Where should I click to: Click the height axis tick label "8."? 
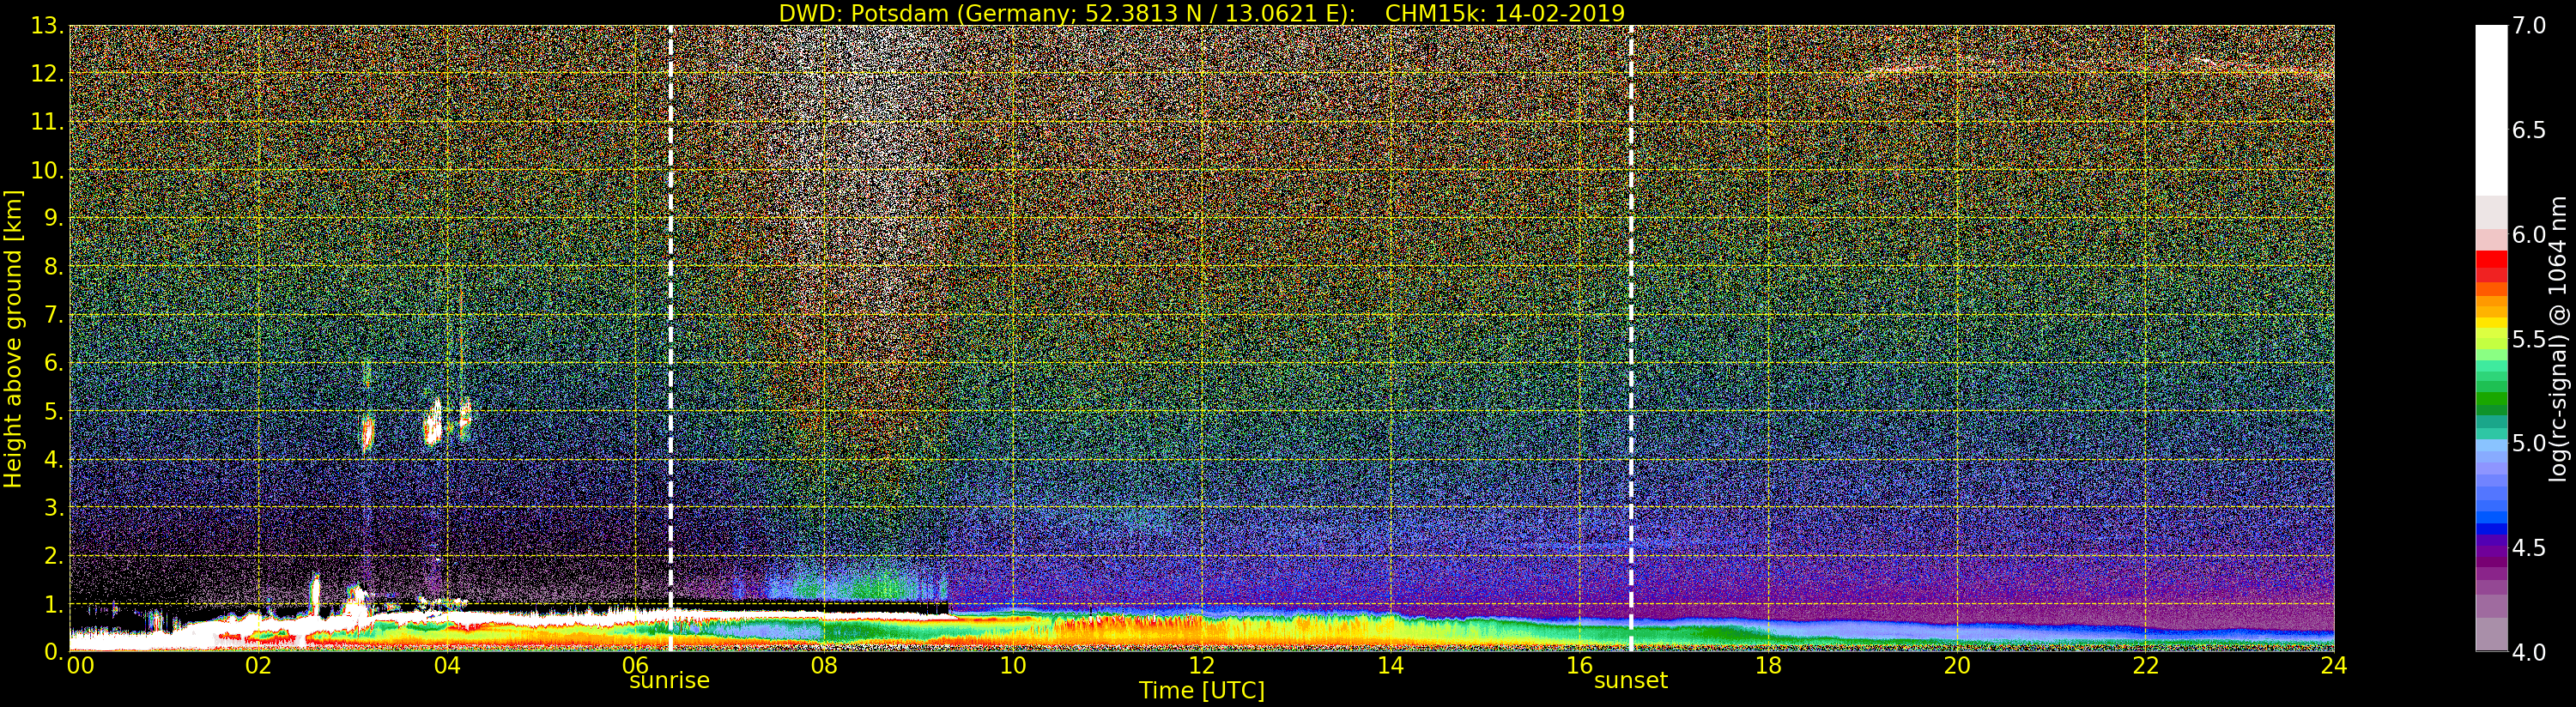[x=53, y=267]
